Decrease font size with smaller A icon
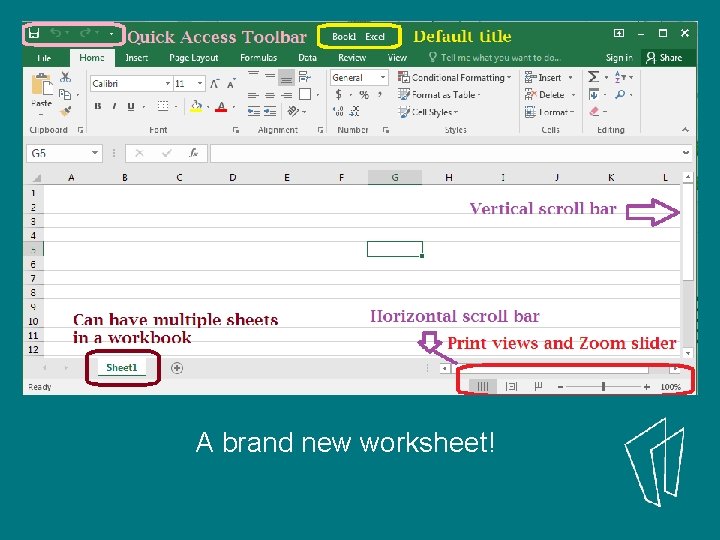 click(231, 84)
